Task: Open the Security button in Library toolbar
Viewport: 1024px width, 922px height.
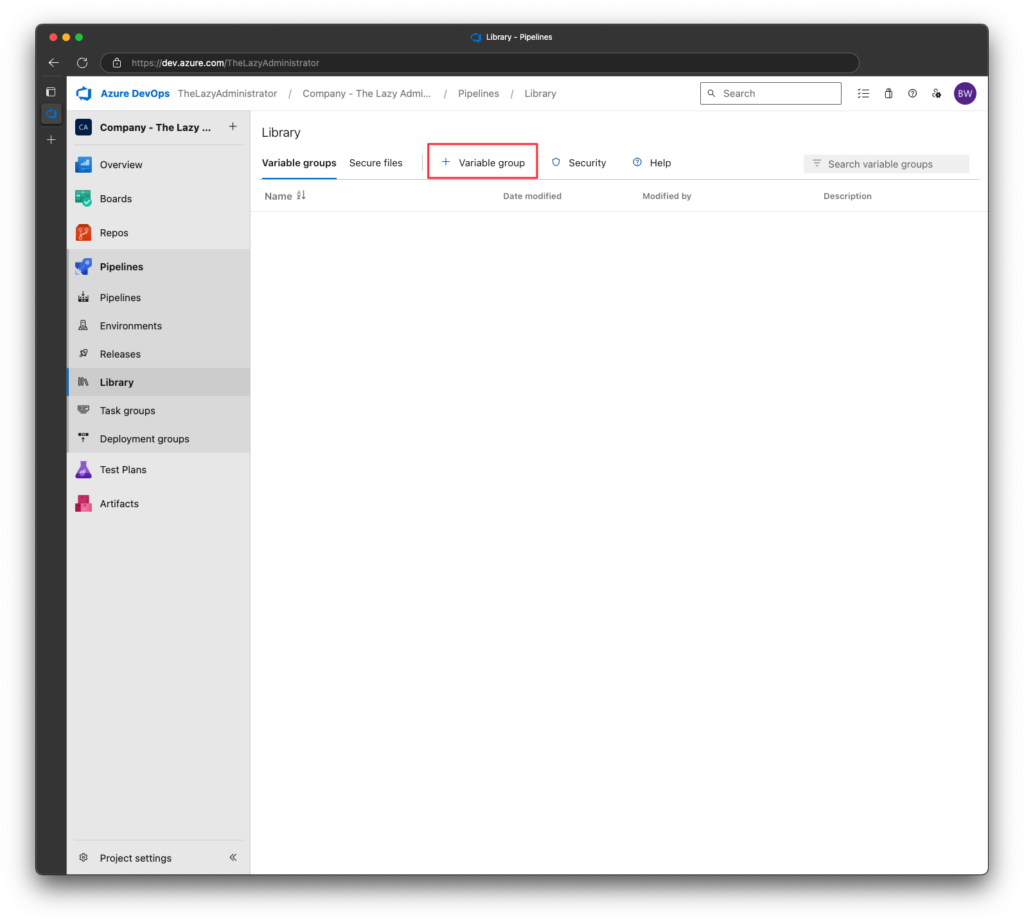Action: click(579, 163)
